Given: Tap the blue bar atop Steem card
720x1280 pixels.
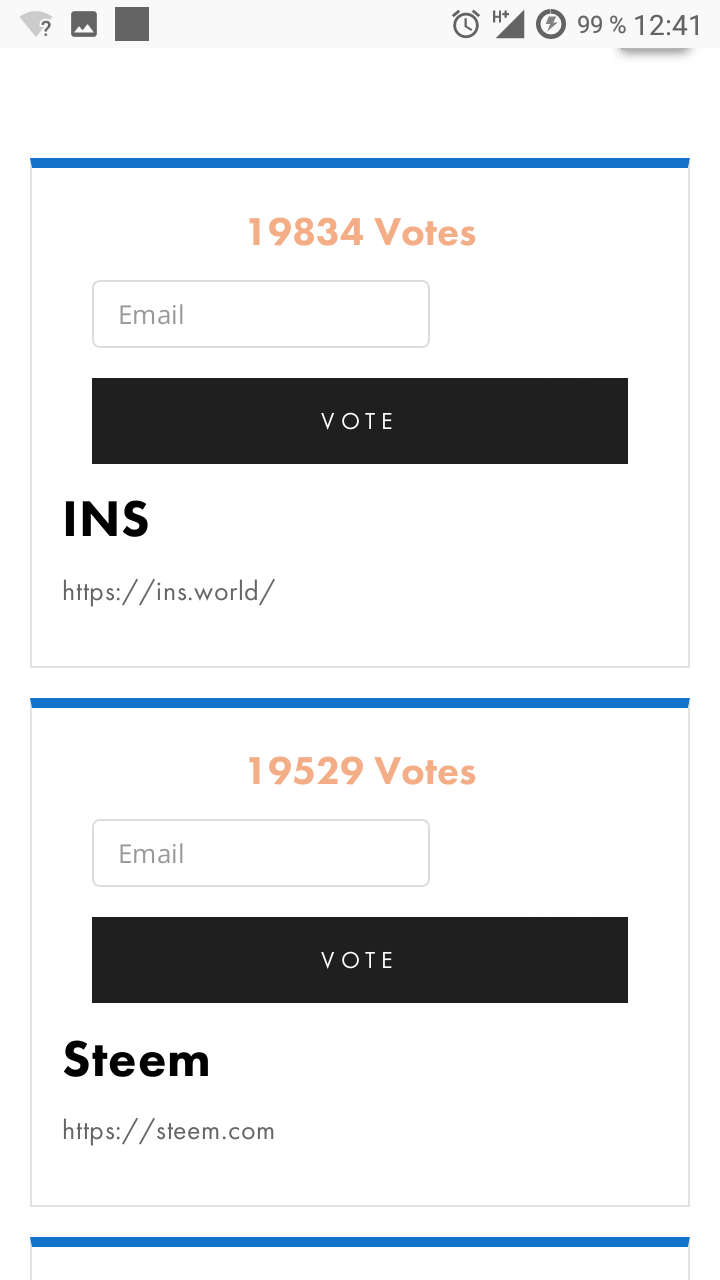Looking at the screenshot, I should coord(360,703).
